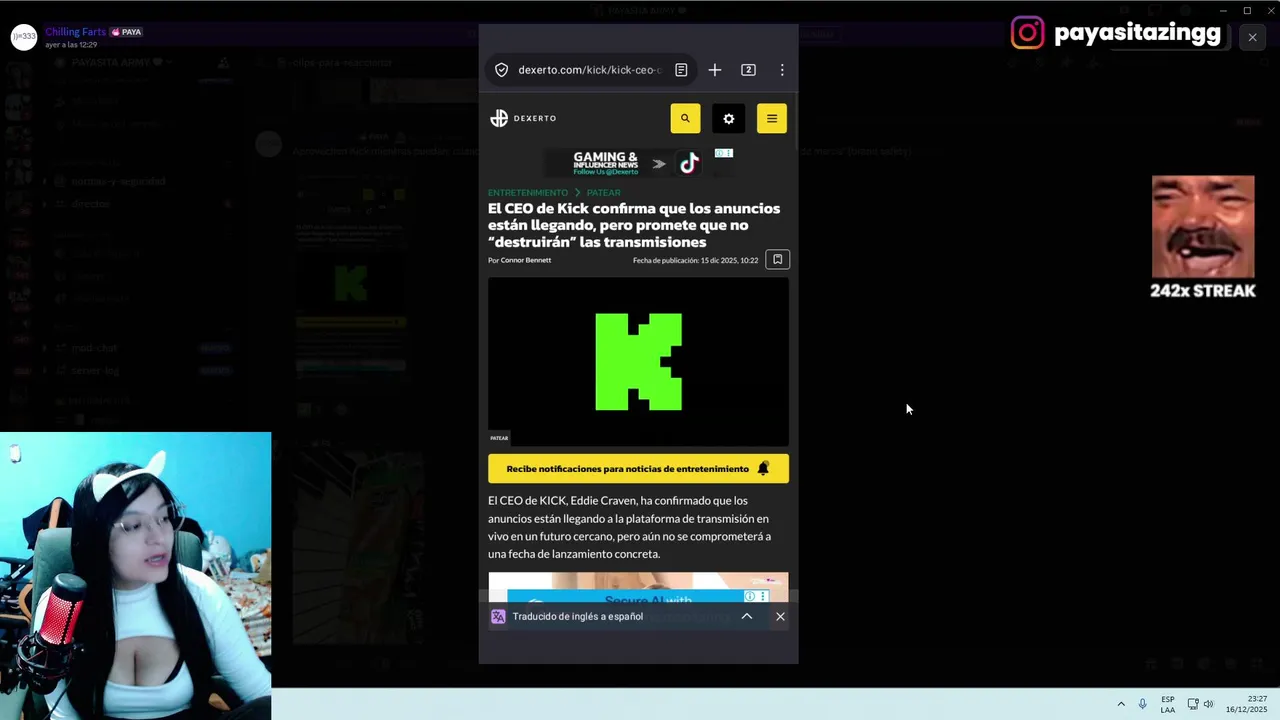Screen dimensions: 1280x720
Task: Click the TikTok icon in the banner
Action: [689, 164]
